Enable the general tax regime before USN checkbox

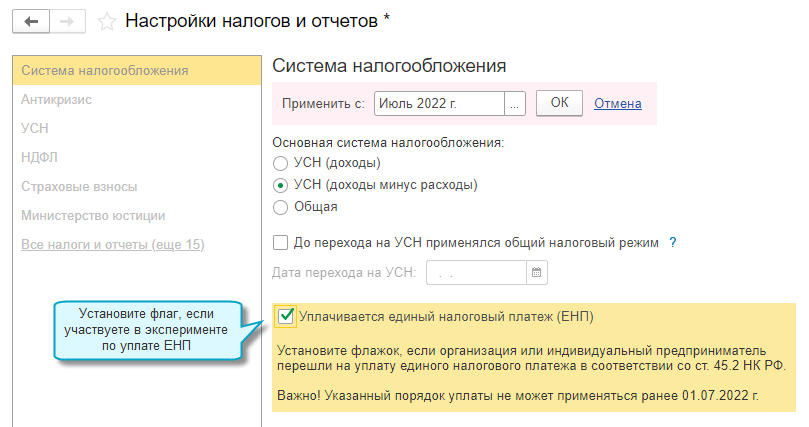pos(280,242)
